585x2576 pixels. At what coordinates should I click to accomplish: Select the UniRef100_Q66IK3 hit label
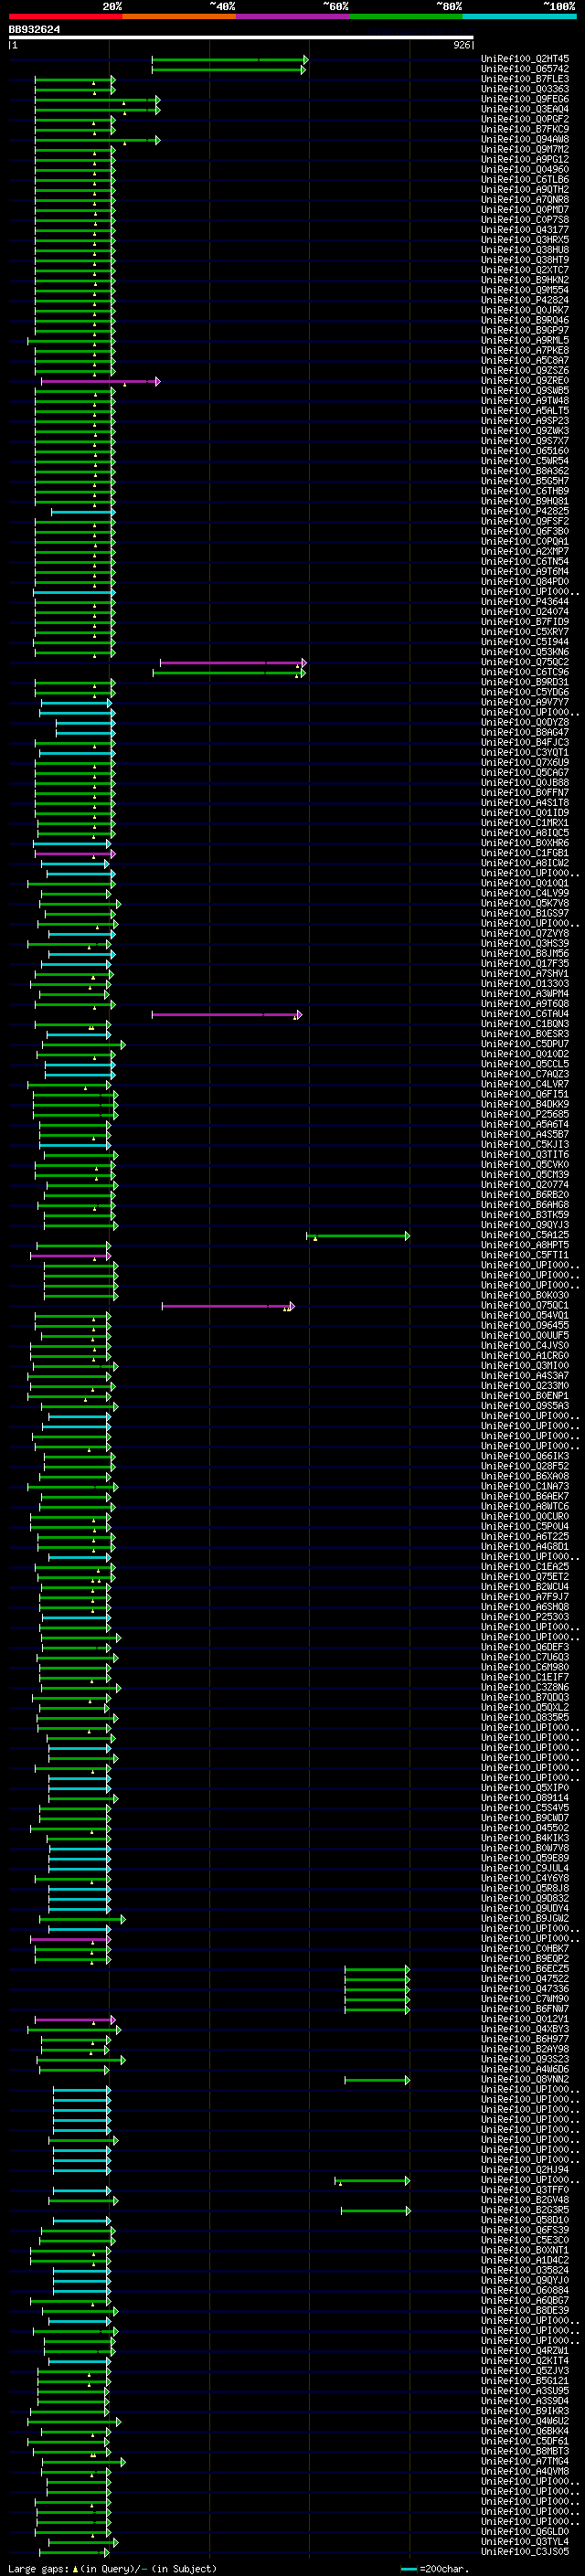(x=525, y=1456)
